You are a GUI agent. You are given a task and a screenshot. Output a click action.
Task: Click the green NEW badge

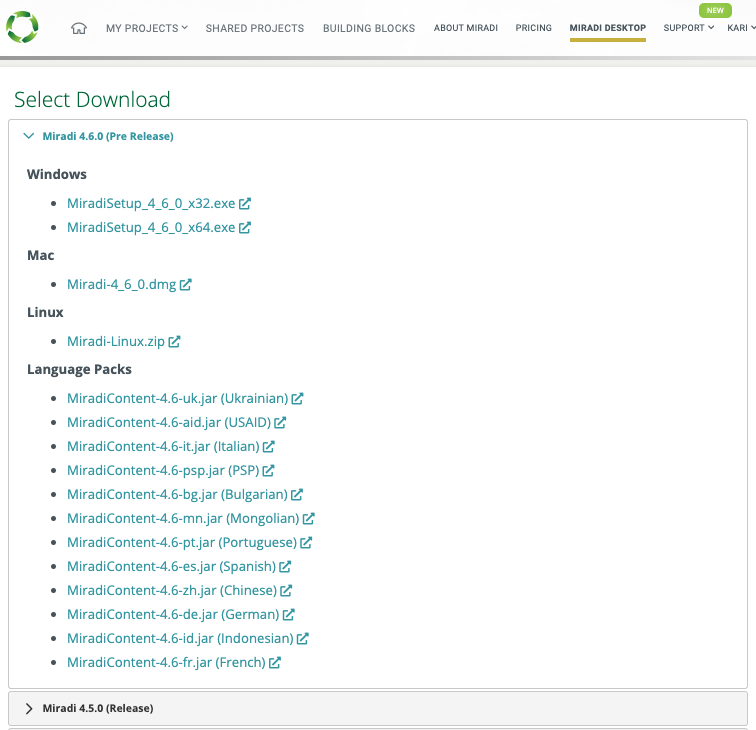[x=715, y=10]
